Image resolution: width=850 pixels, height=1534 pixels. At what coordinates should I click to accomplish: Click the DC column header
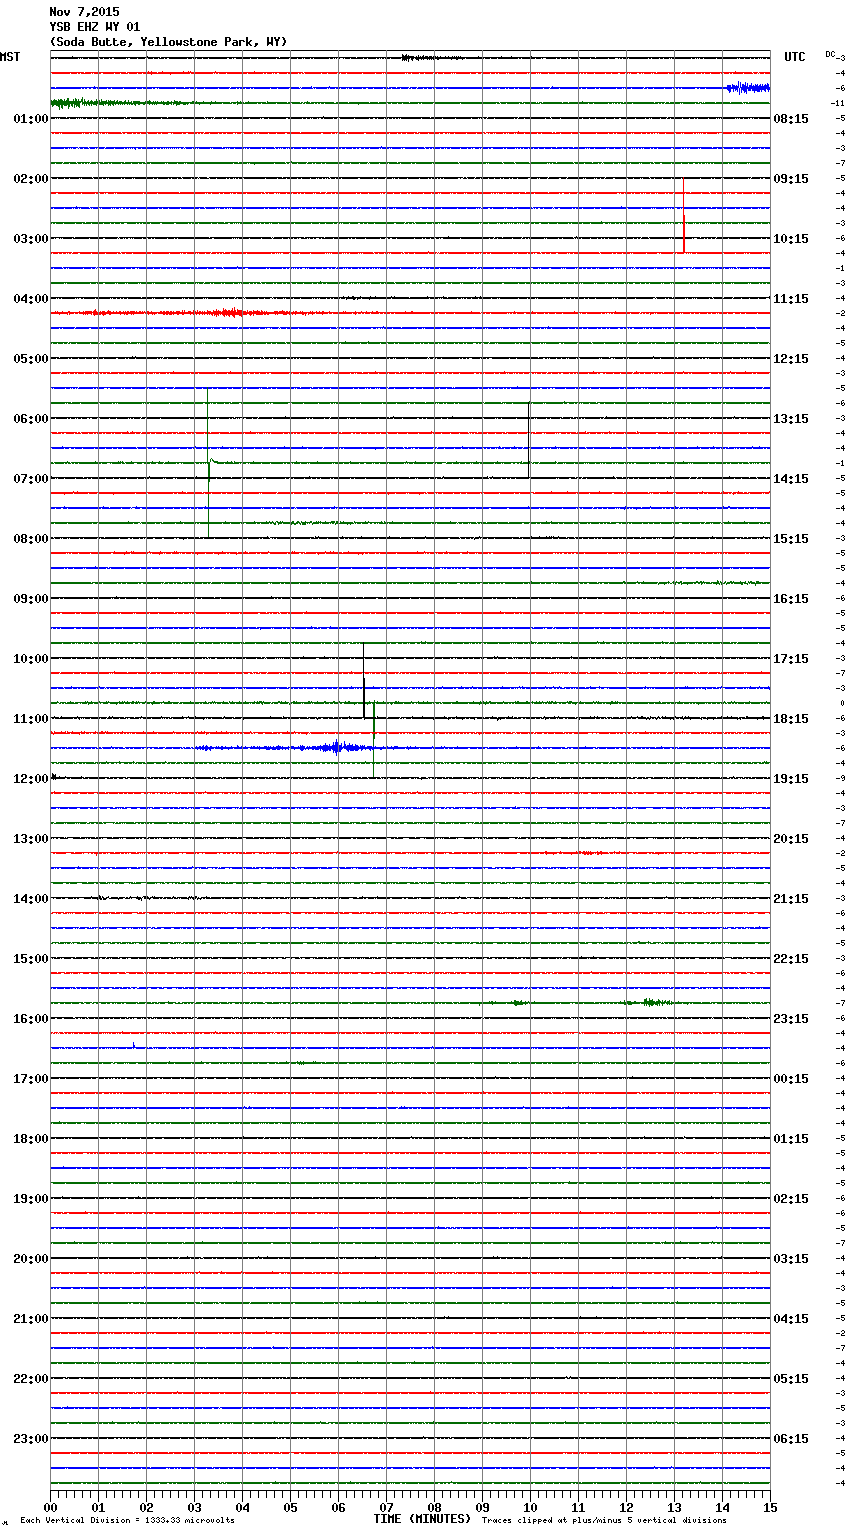(830, 54)
